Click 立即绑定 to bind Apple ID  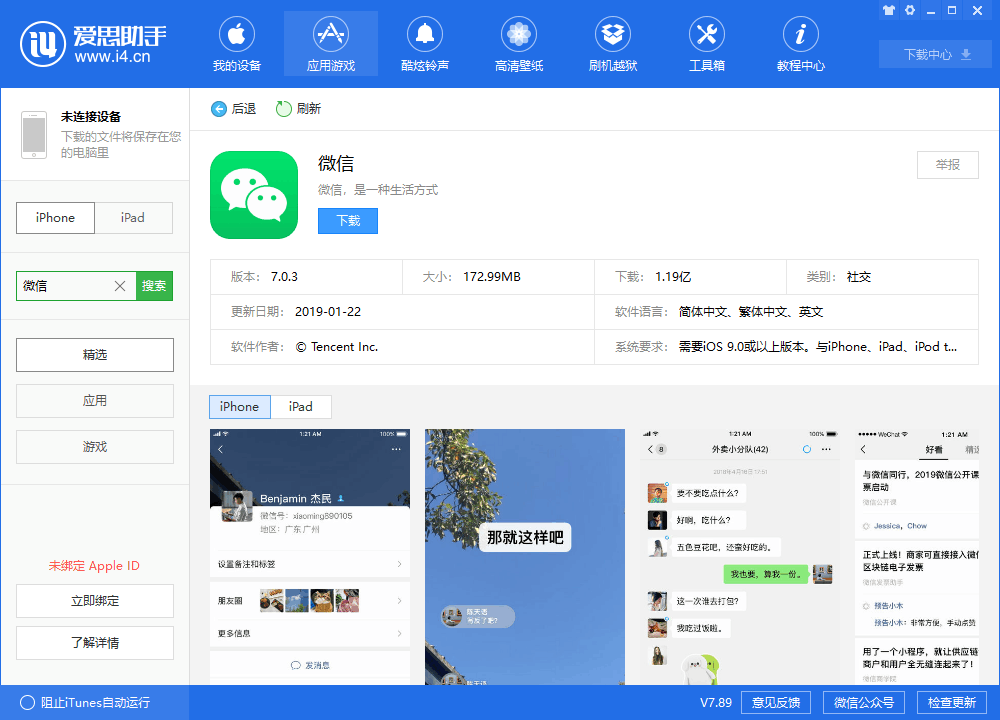[95, 601]
